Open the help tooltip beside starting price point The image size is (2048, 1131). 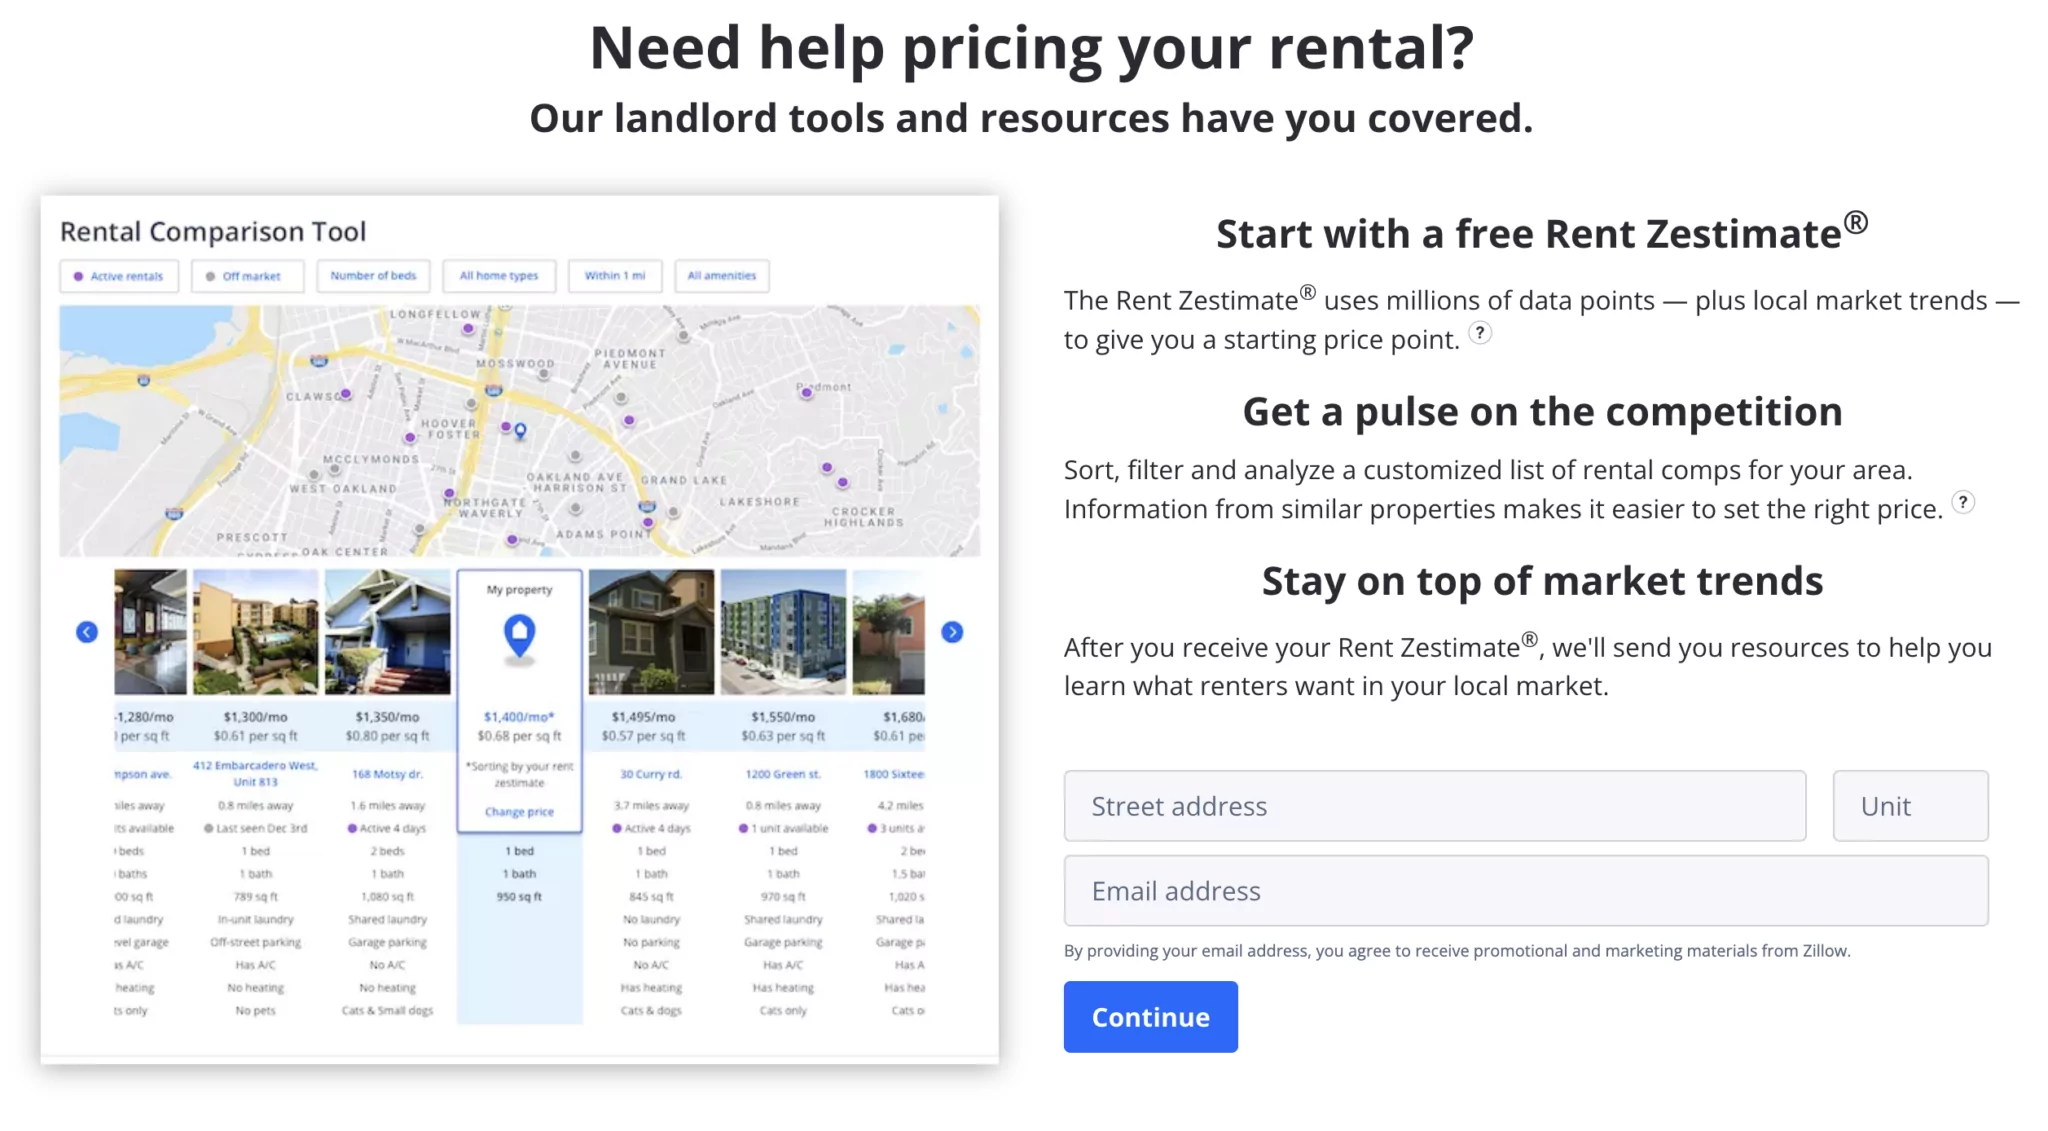[x=1480, y=334]
